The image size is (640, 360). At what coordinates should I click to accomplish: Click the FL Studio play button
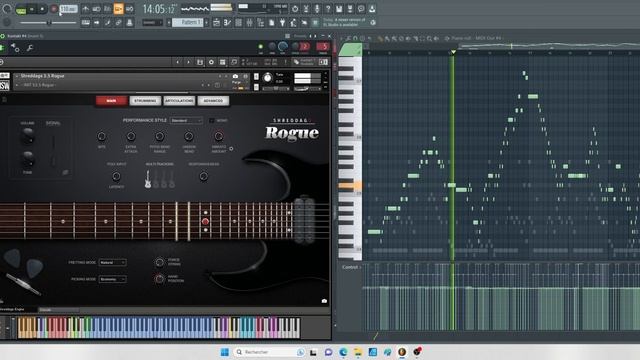[x=32, y=9]
